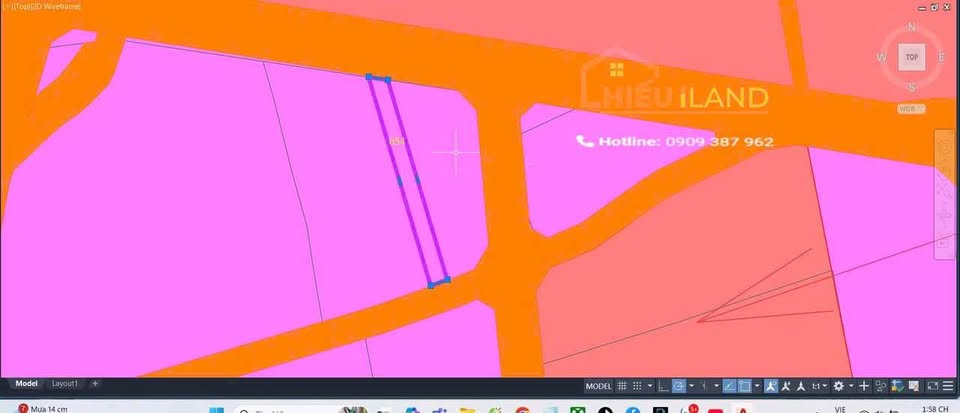Toggle ortho mode restriction icon
Image resolution: width=960 pixels, height=413 pixels.
[663, 386]
